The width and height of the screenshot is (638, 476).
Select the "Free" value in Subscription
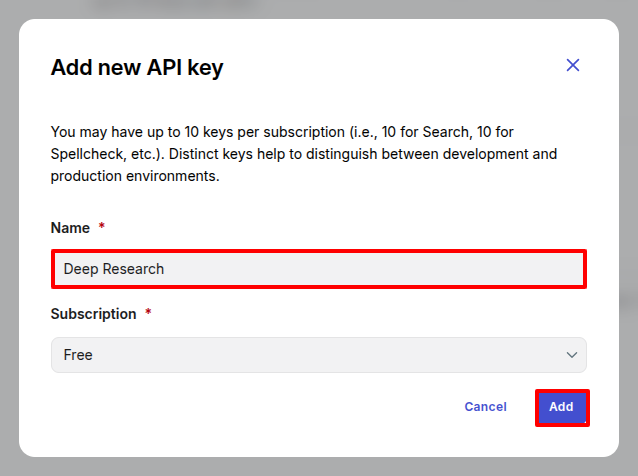click(x=78, y=355)
